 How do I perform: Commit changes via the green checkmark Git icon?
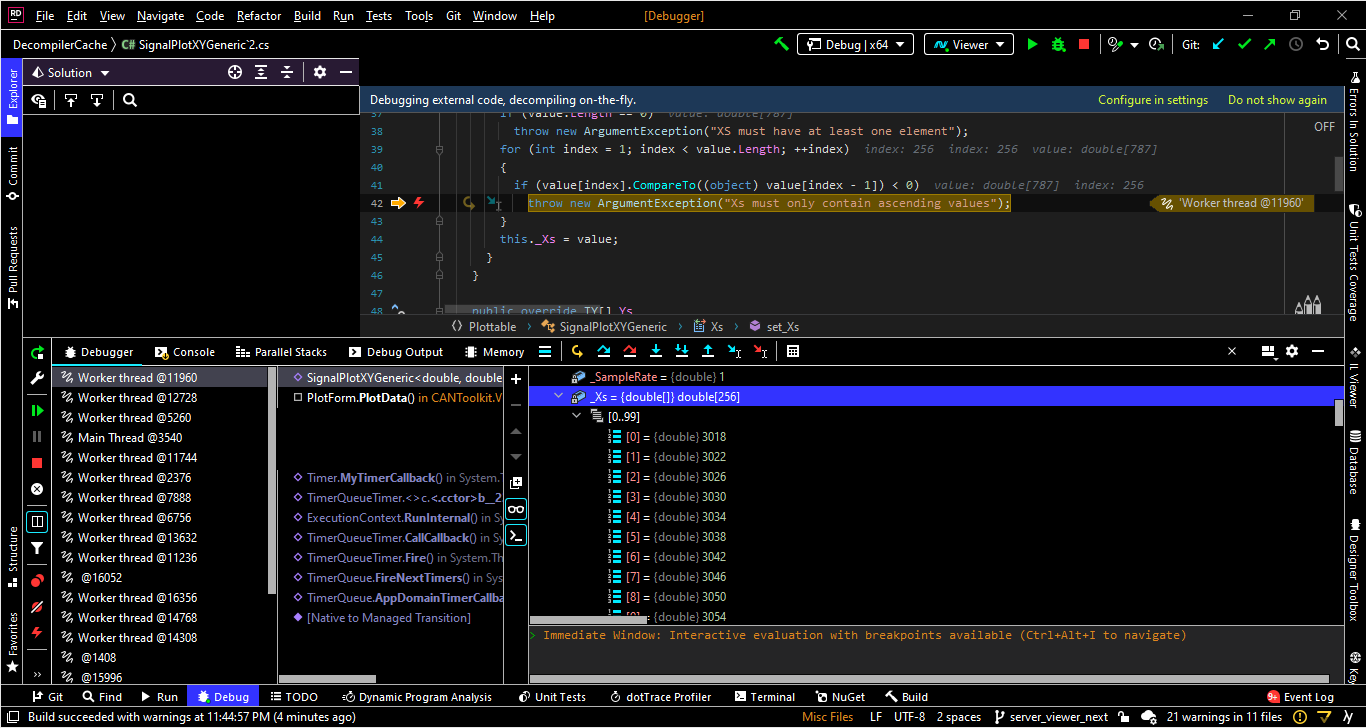(x=1244, y=44)
